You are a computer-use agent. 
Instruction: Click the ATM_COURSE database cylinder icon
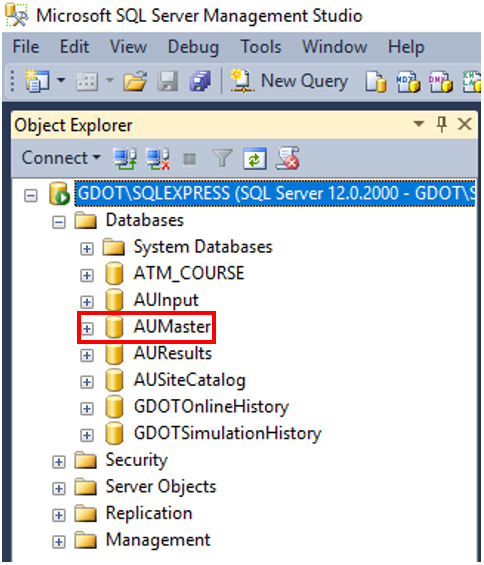tap(114, 274)
